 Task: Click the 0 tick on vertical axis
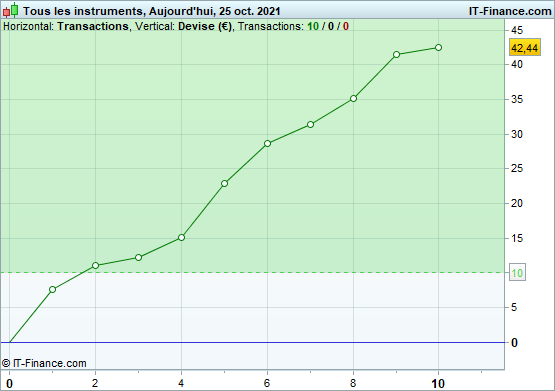click(x=514, y=343)
